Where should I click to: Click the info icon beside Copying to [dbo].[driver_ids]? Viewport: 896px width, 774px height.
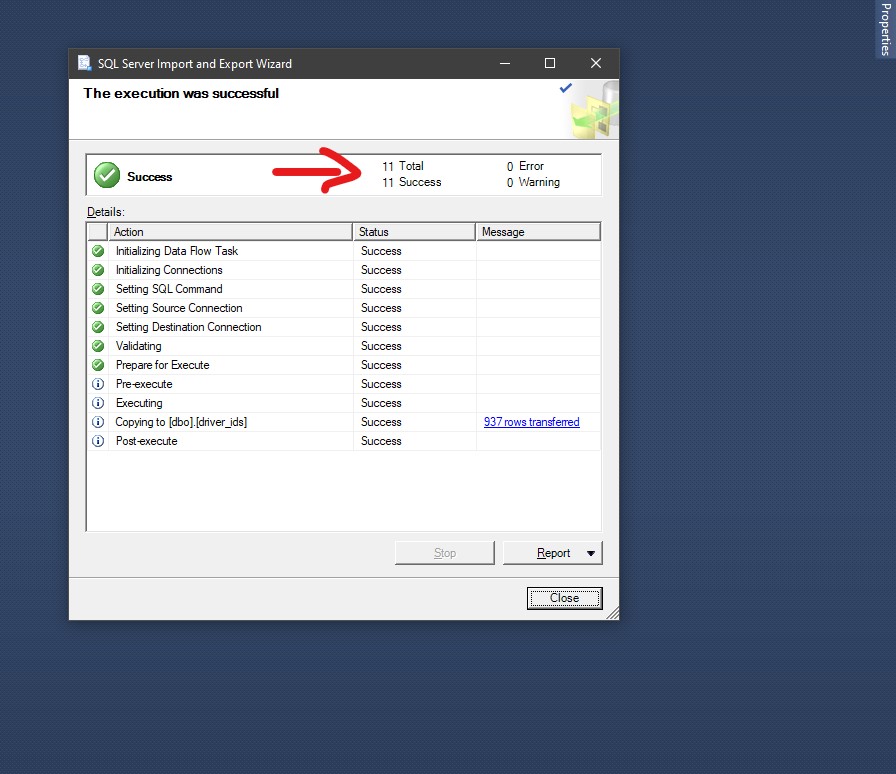[x=98, y=422]
